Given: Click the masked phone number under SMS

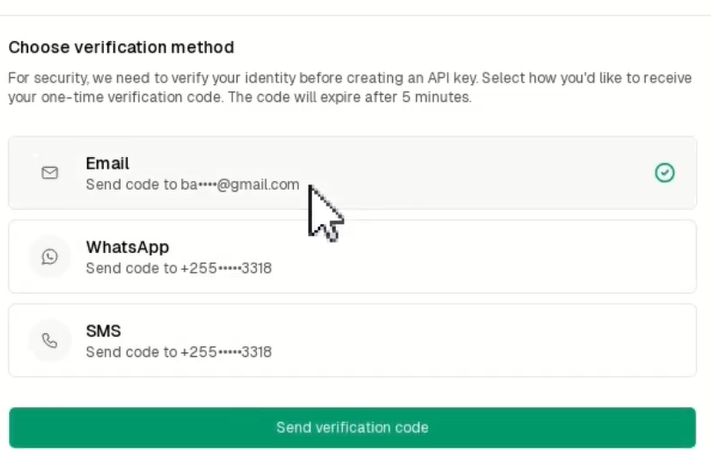Looking at the screenshot, I should (x=225, y=352).
